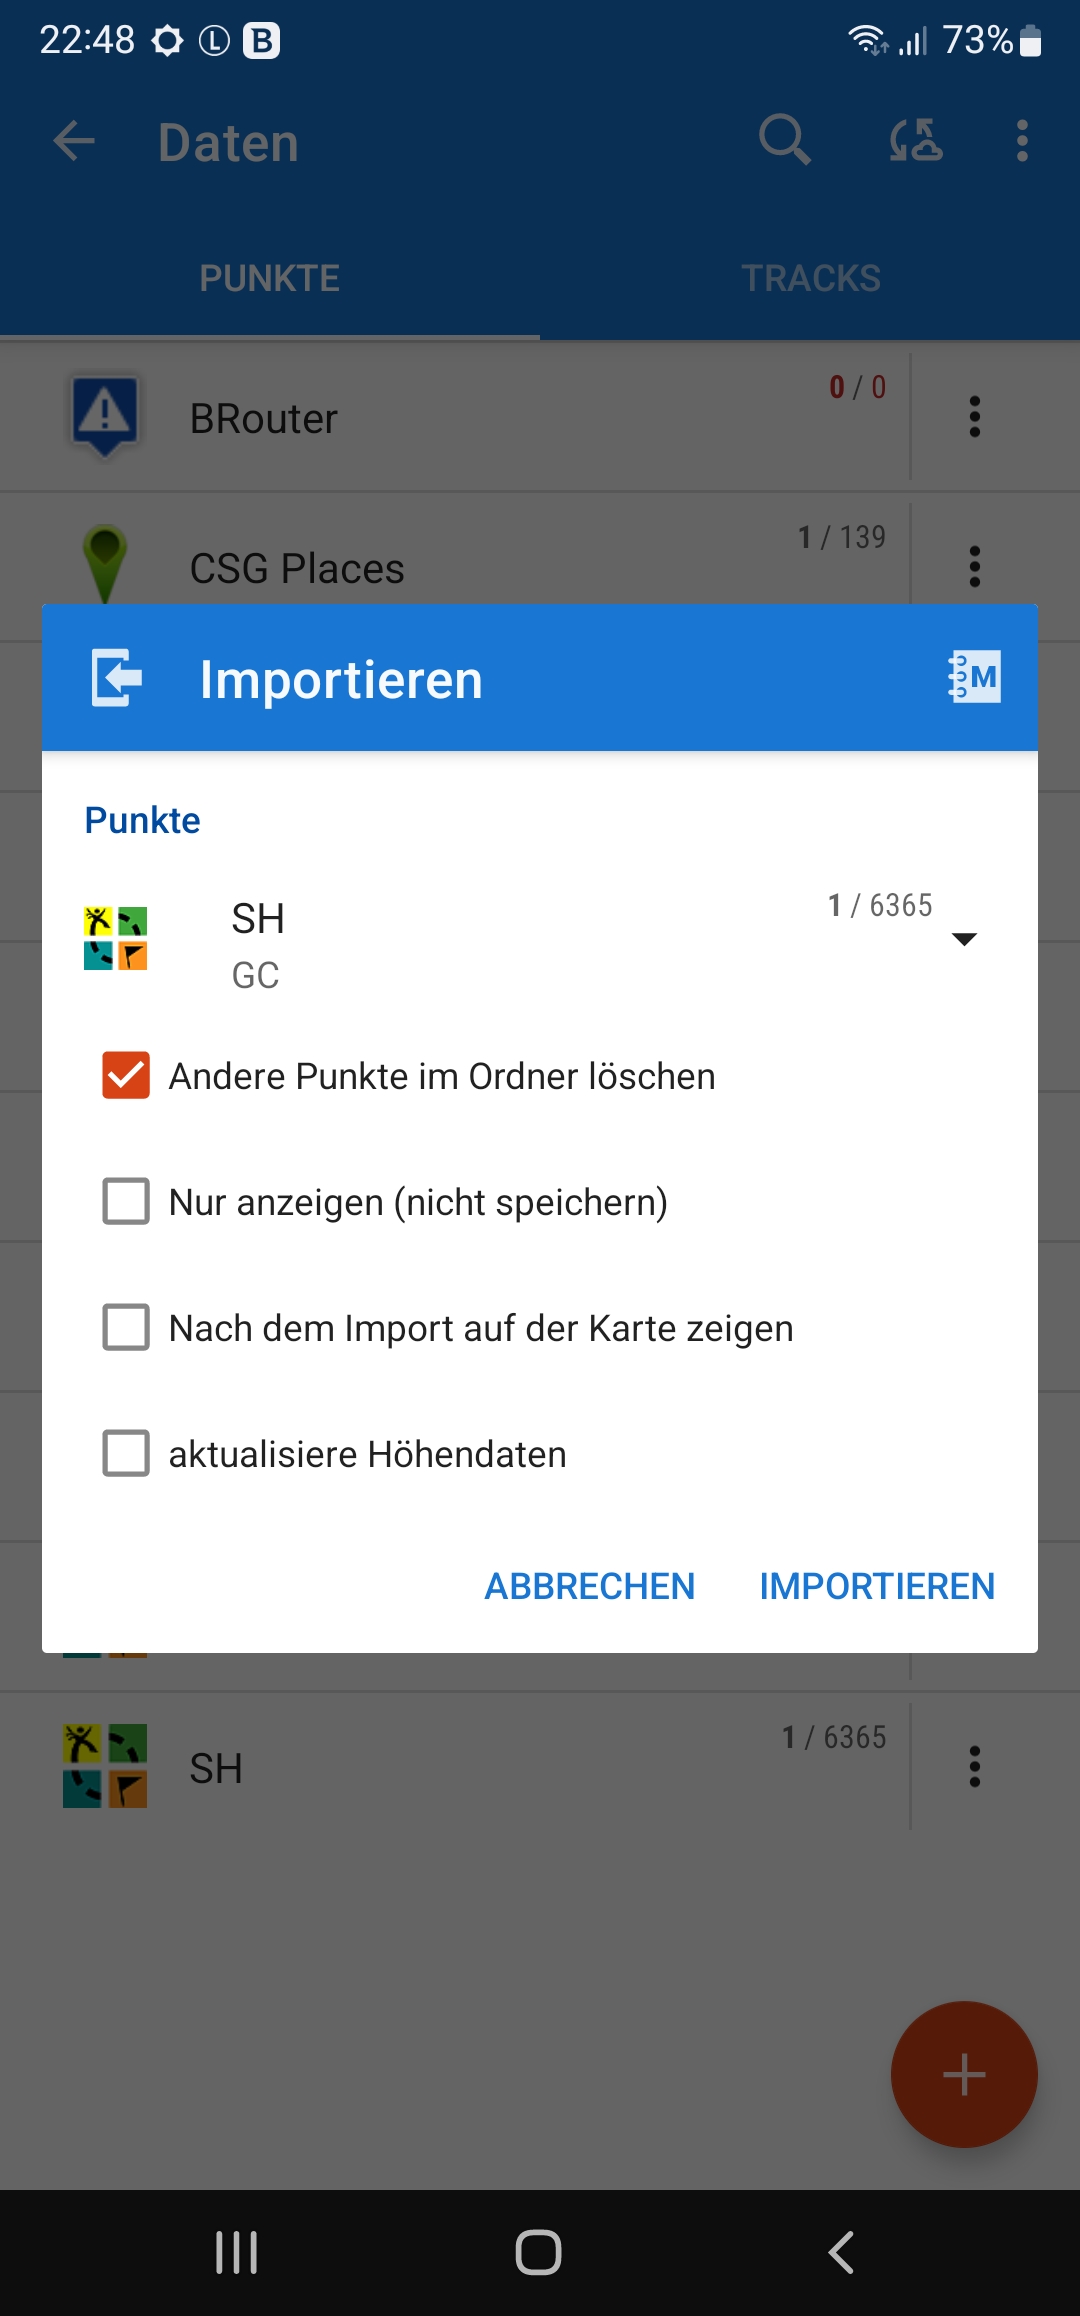Switch to the TRACKS tab
Screen dimensions: 1080x2316
(810, 278)
